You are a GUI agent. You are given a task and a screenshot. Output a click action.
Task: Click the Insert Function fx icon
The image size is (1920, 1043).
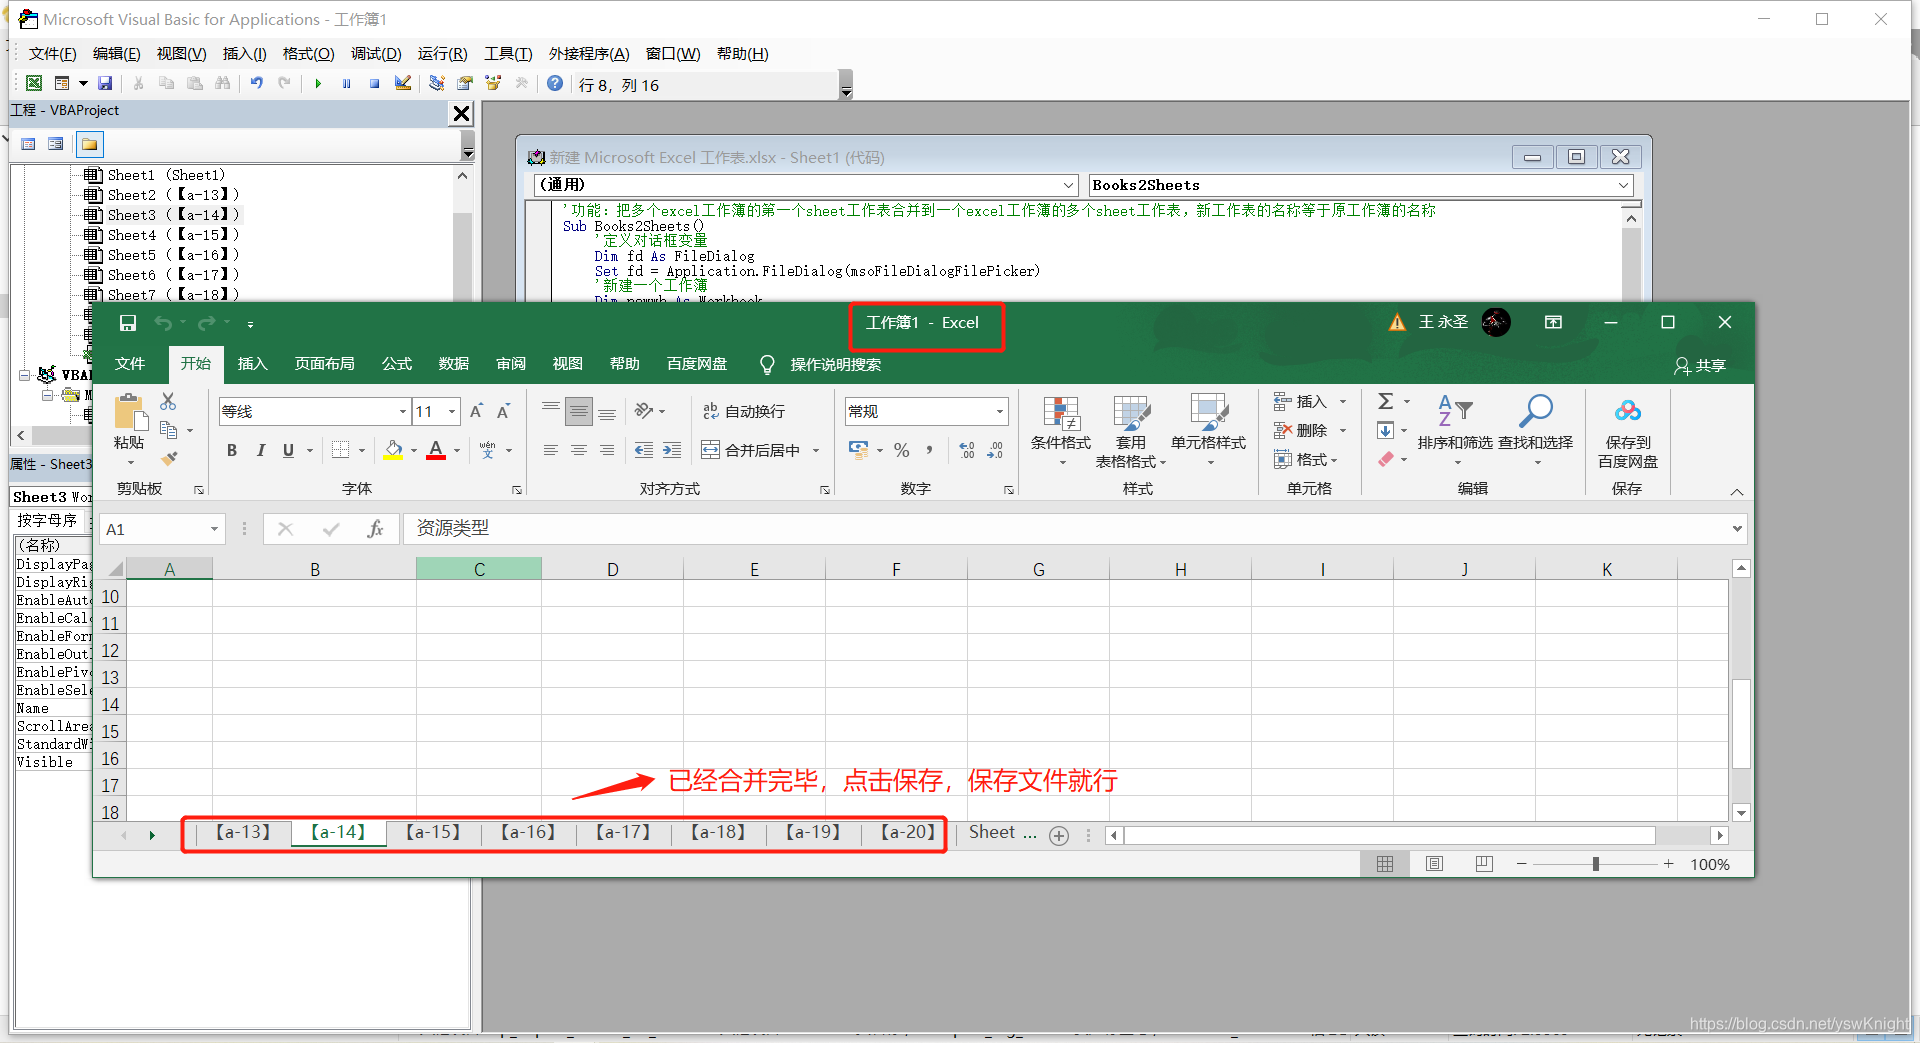point(376,529)
